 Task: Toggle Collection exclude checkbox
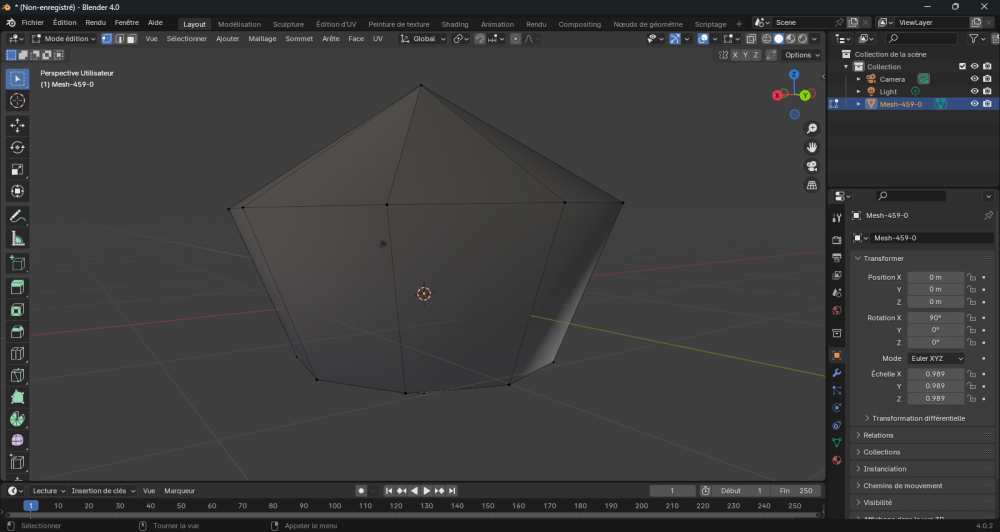(962, 66)
